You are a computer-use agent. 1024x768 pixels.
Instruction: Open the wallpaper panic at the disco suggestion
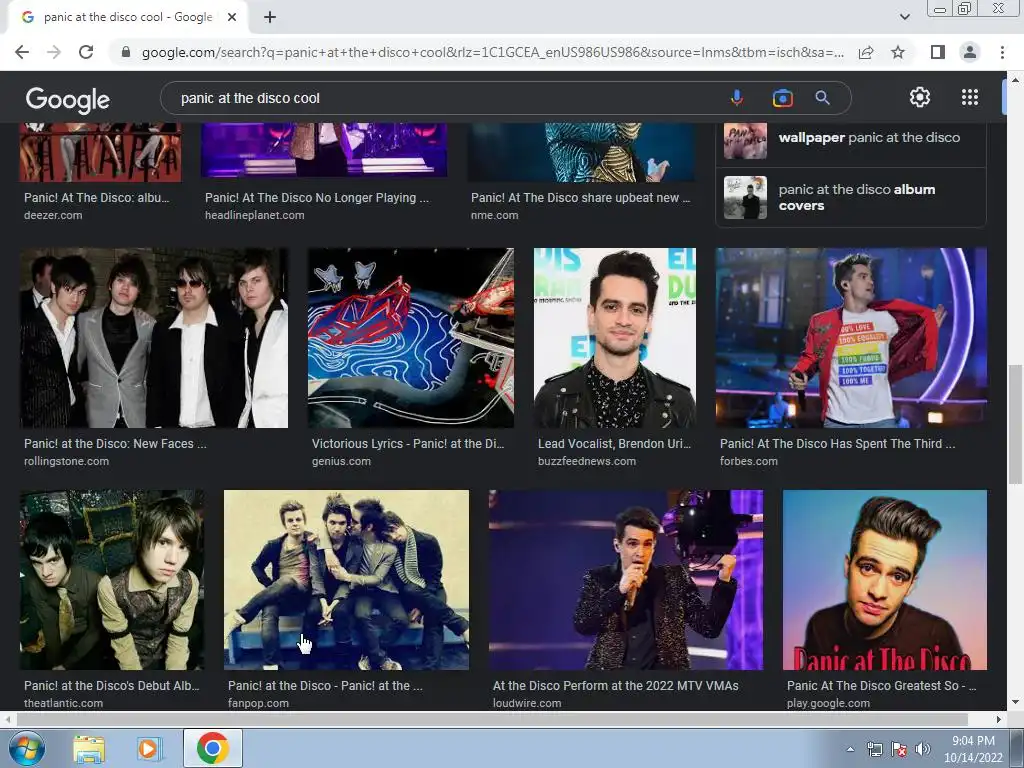[850, 138]
